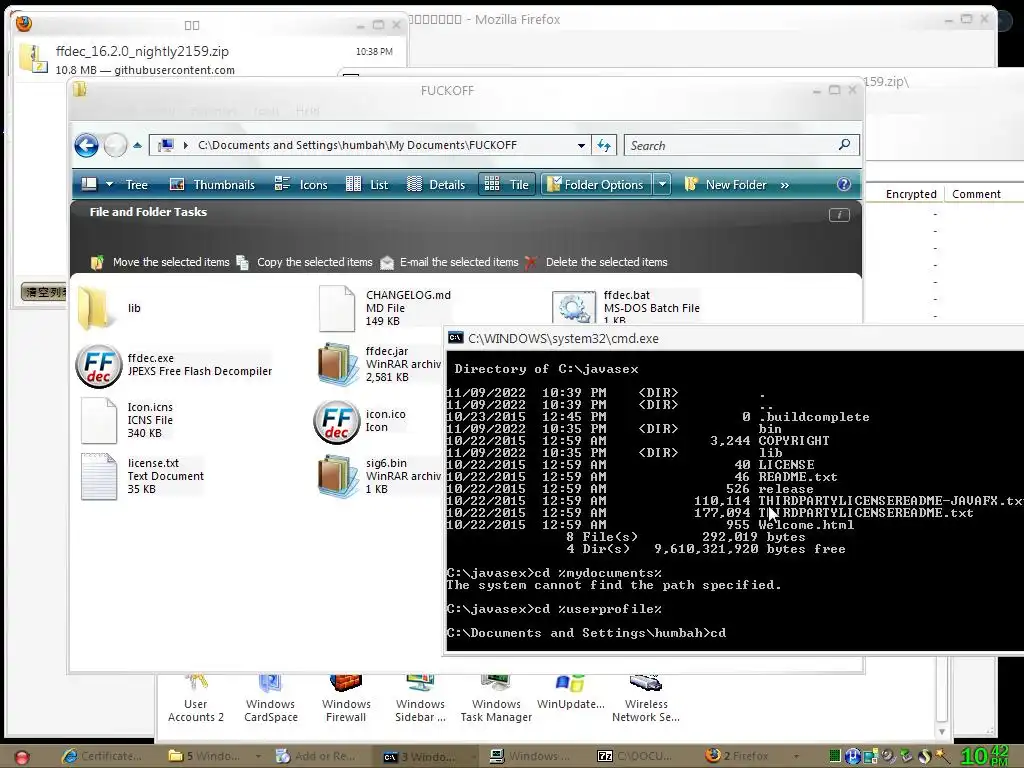
Task: Open Folder Options
Action: 596,185
